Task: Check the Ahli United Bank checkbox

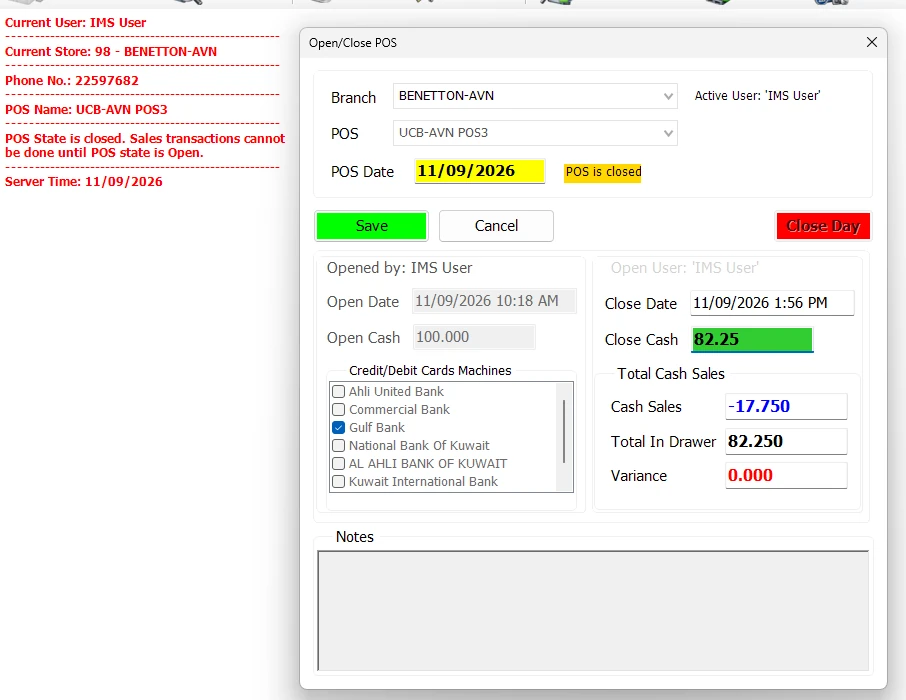Action: (339, 391)
